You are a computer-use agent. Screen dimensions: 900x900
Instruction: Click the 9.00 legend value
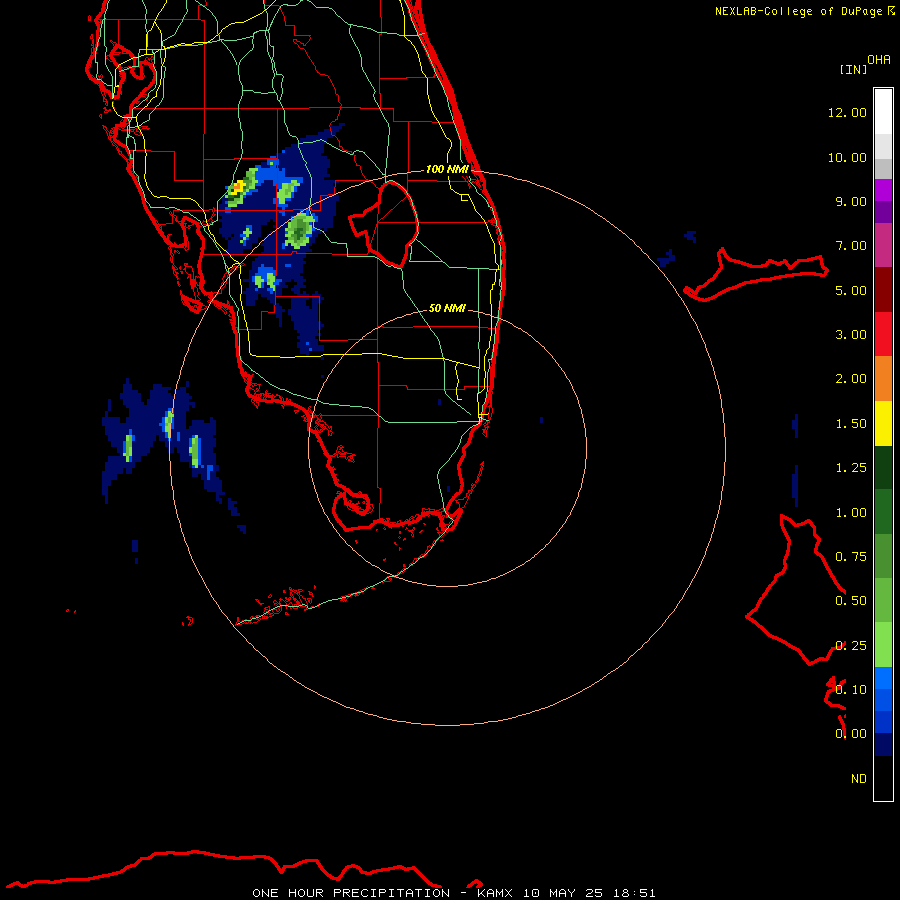point(851,201)
